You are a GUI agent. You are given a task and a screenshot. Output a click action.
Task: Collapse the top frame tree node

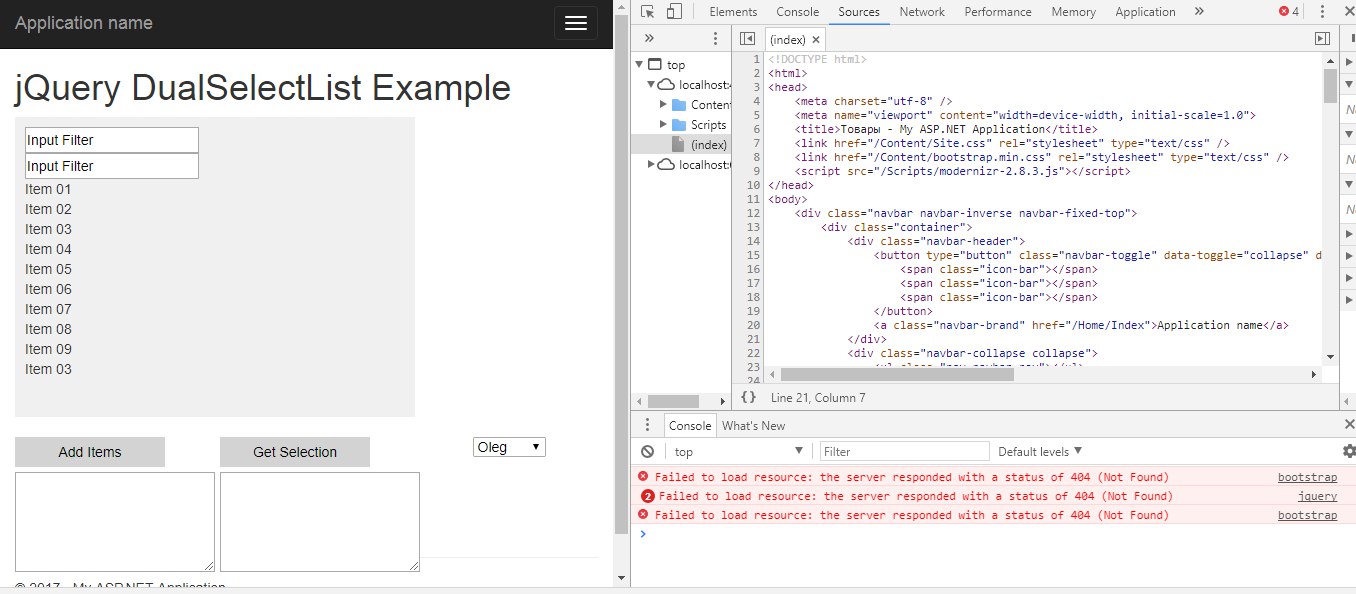pyautogui.click(x=639, y=65)
